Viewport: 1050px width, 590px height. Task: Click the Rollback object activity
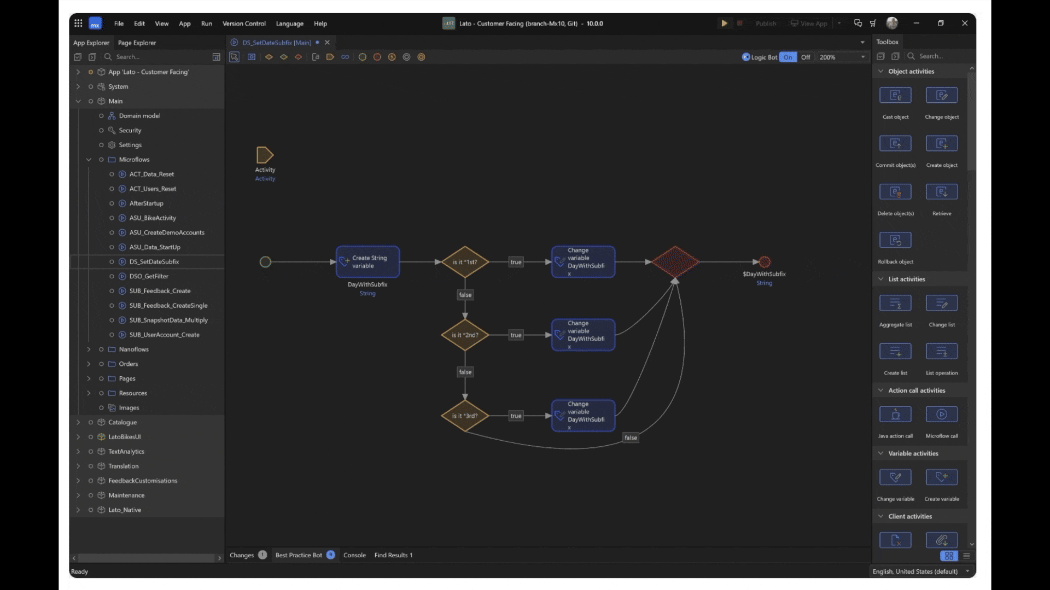(895, 238)
